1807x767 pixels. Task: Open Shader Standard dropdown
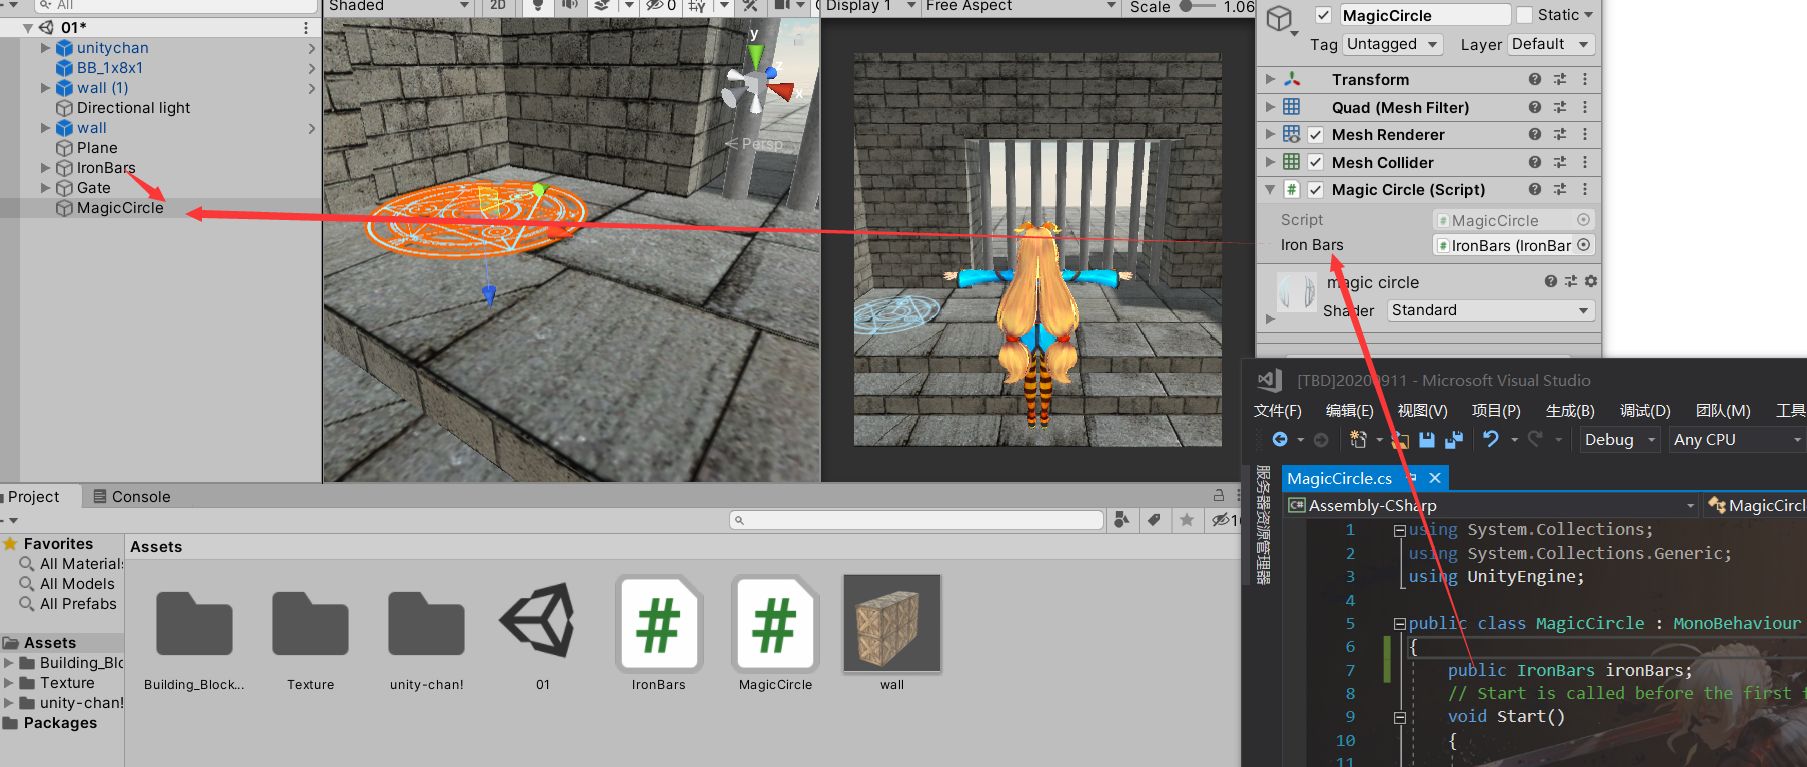[x=1490, y=310]
